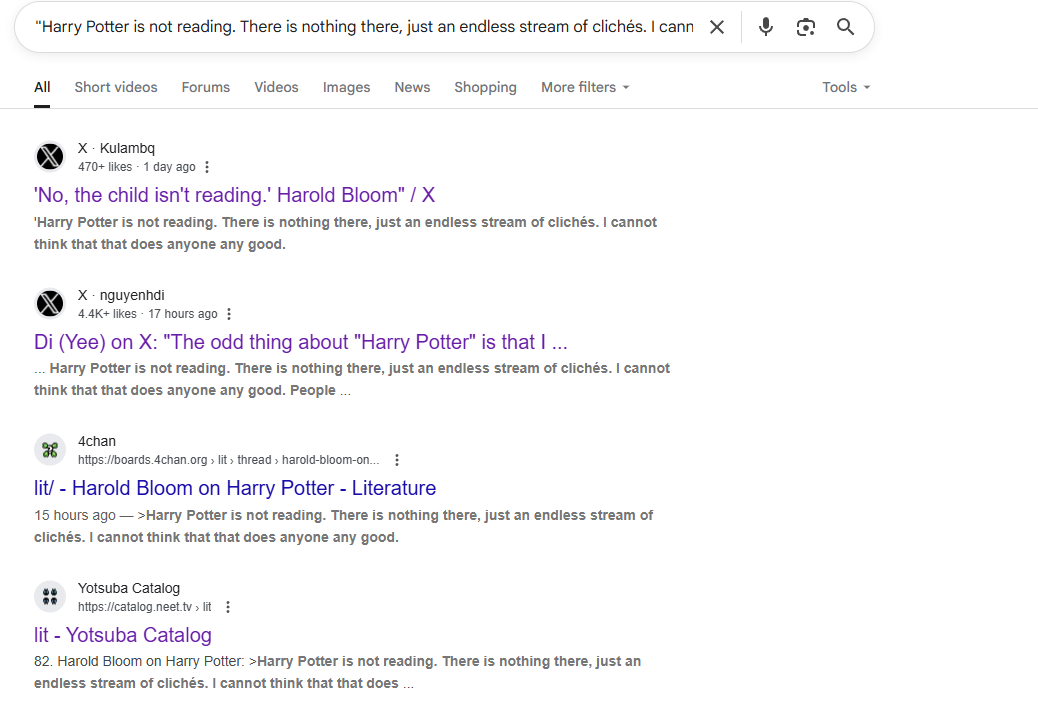Click the snippet beginning '82. Harold Bloom on Harry Potter'
Image resolution: width=1038 pixels, height=703 pixels.
[338, 672]
